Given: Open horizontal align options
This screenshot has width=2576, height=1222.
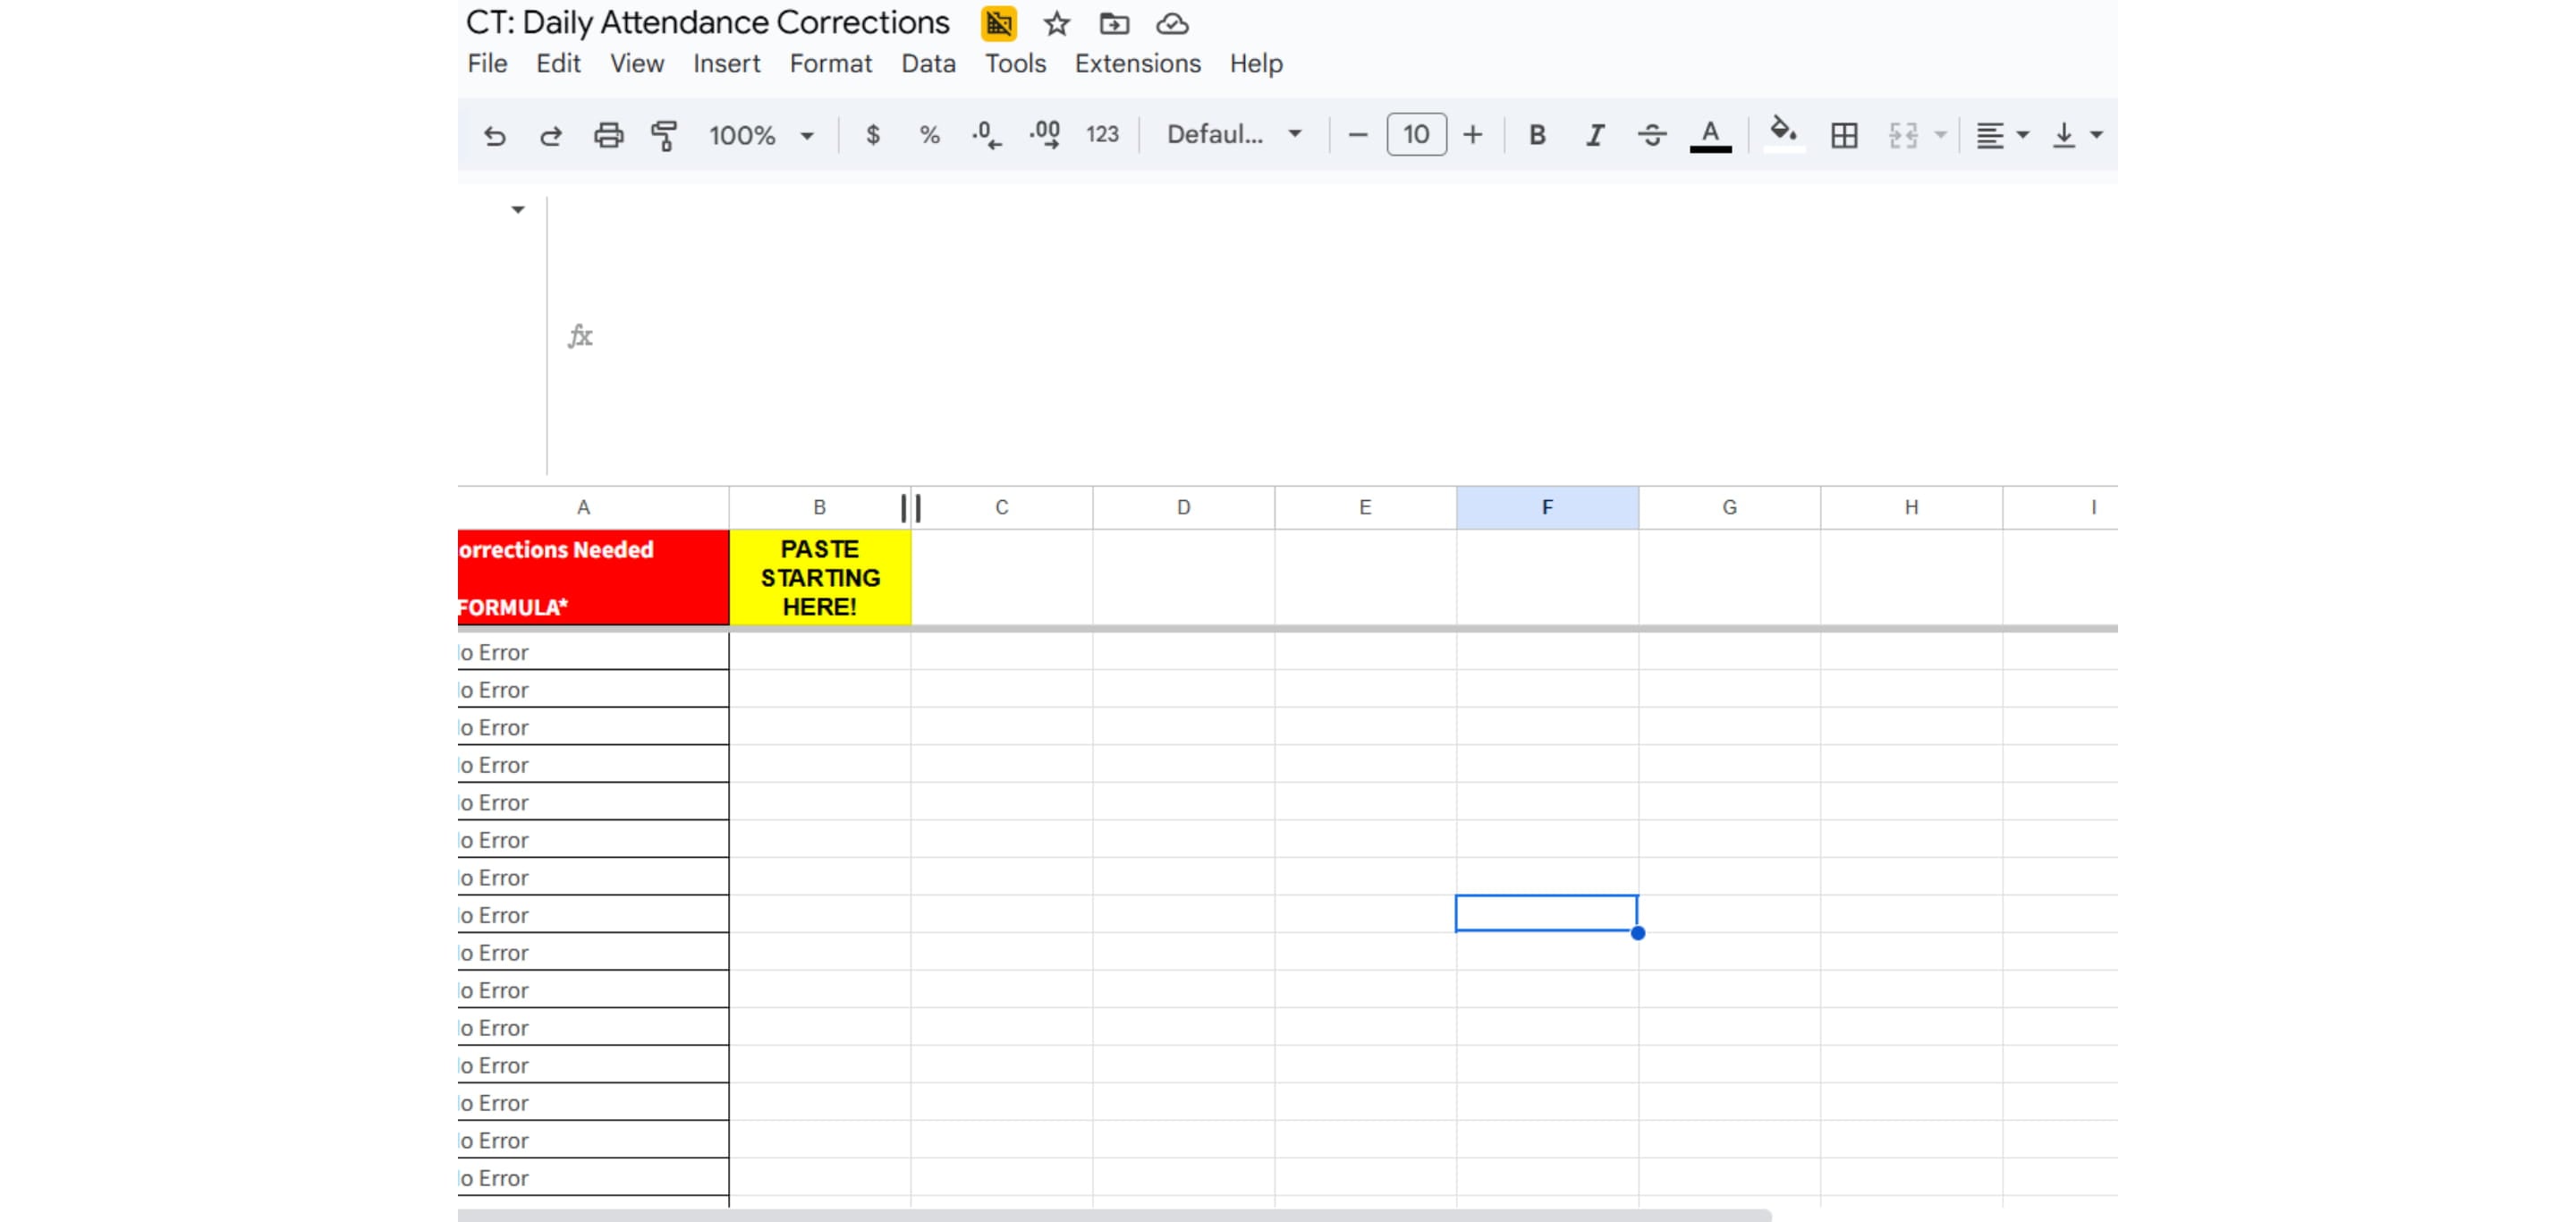Looking at the screenshot, I should tap(2002, 135).
